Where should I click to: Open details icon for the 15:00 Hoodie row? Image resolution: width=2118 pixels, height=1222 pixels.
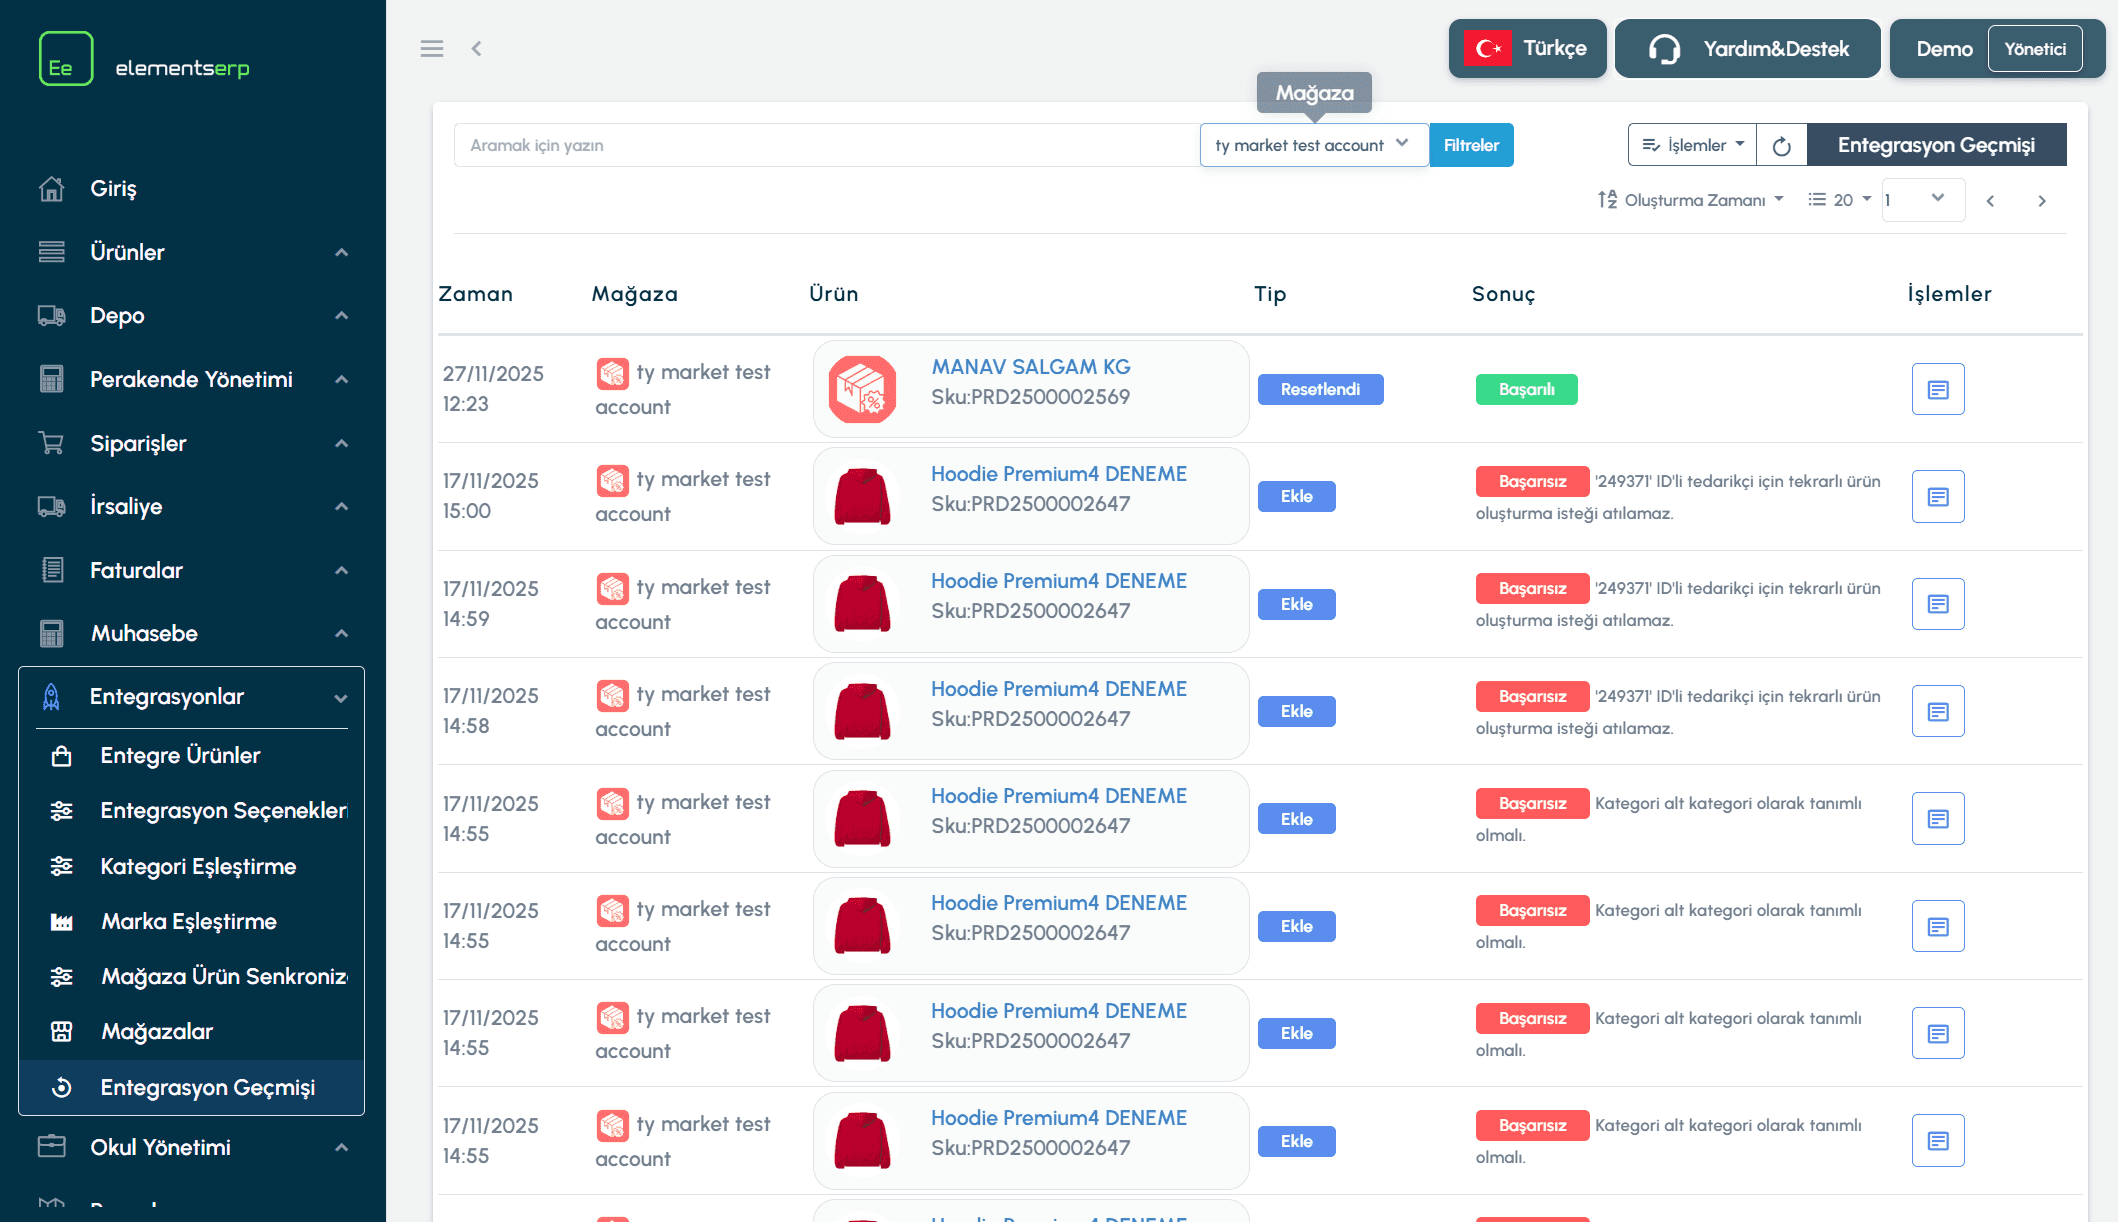(x=1937, y=496)
